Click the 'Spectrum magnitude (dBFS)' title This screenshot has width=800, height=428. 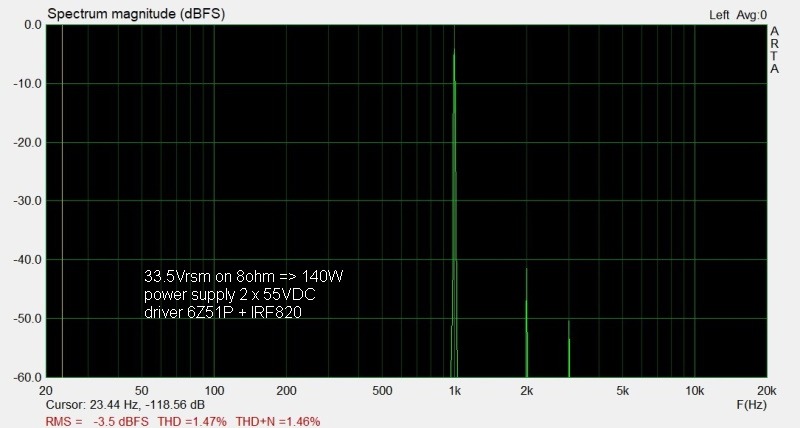pyautogui.click(x=136, y=14)
